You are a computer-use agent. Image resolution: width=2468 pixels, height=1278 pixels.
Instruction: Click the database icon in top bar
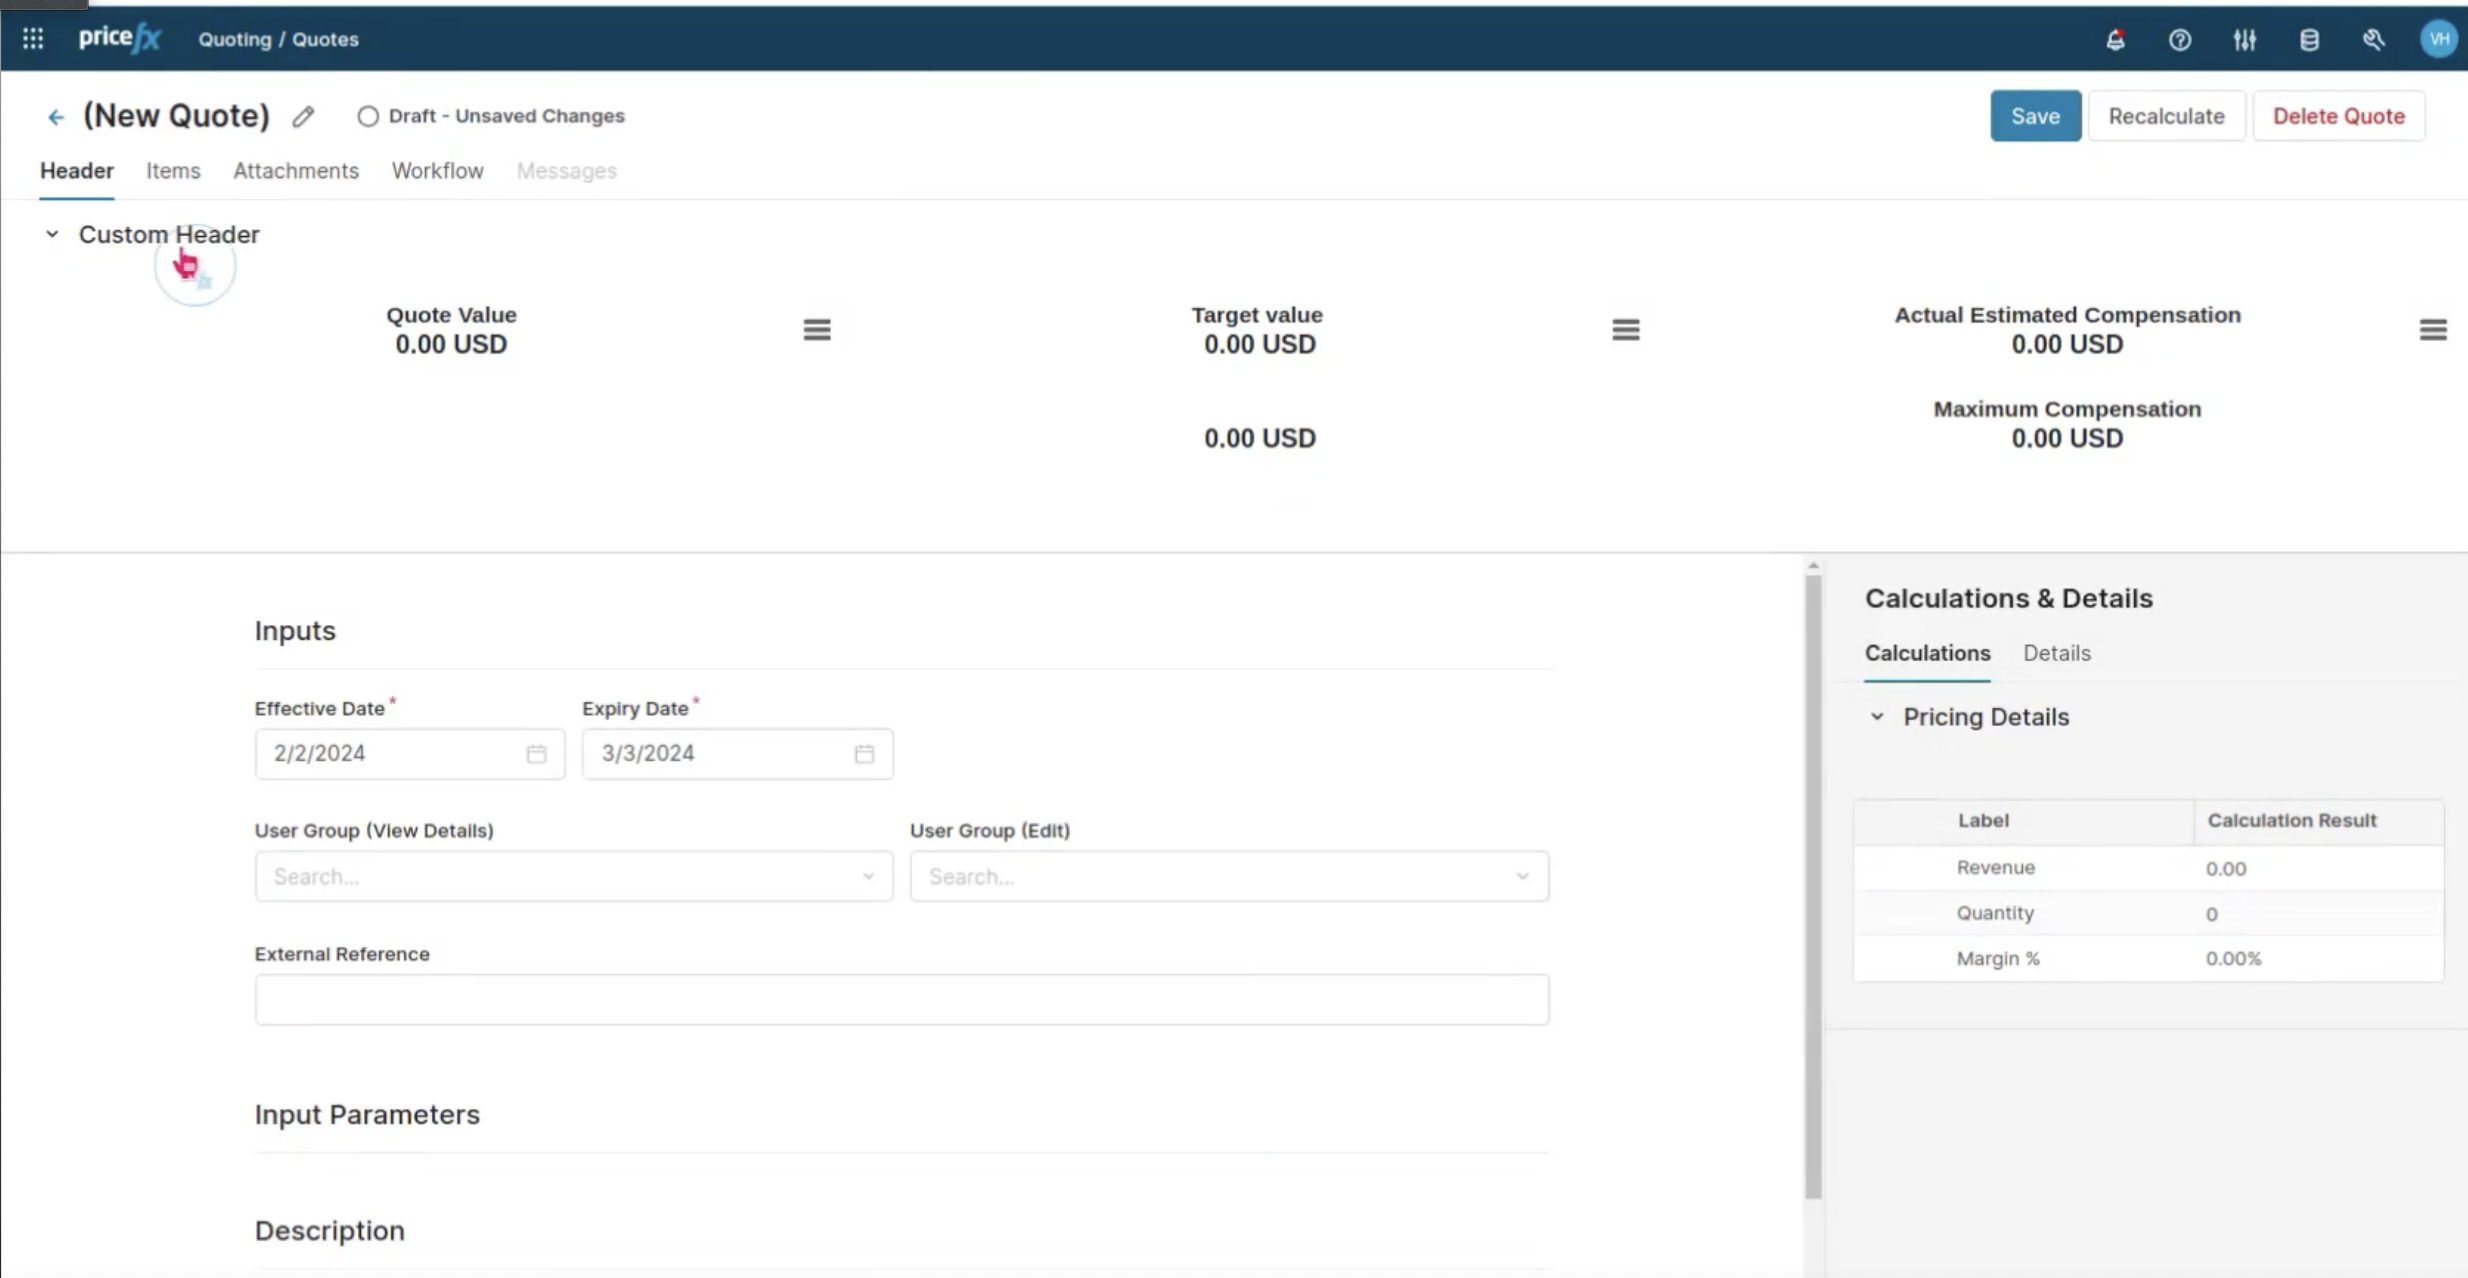2309,40
